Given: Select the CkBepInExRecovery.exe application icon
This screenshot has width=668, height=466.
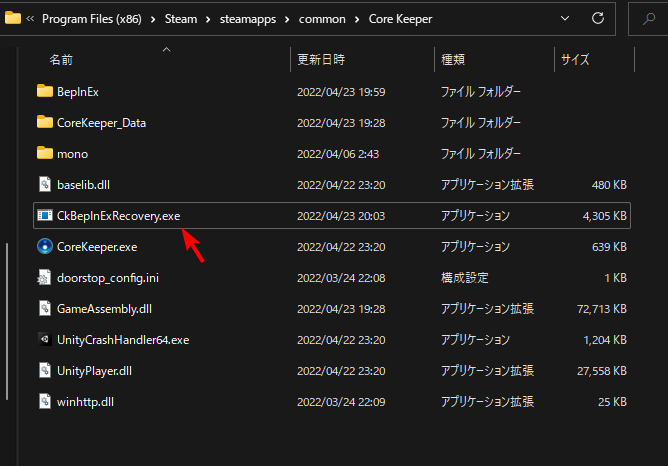Looking at the screenshot, I should (45, 216).
